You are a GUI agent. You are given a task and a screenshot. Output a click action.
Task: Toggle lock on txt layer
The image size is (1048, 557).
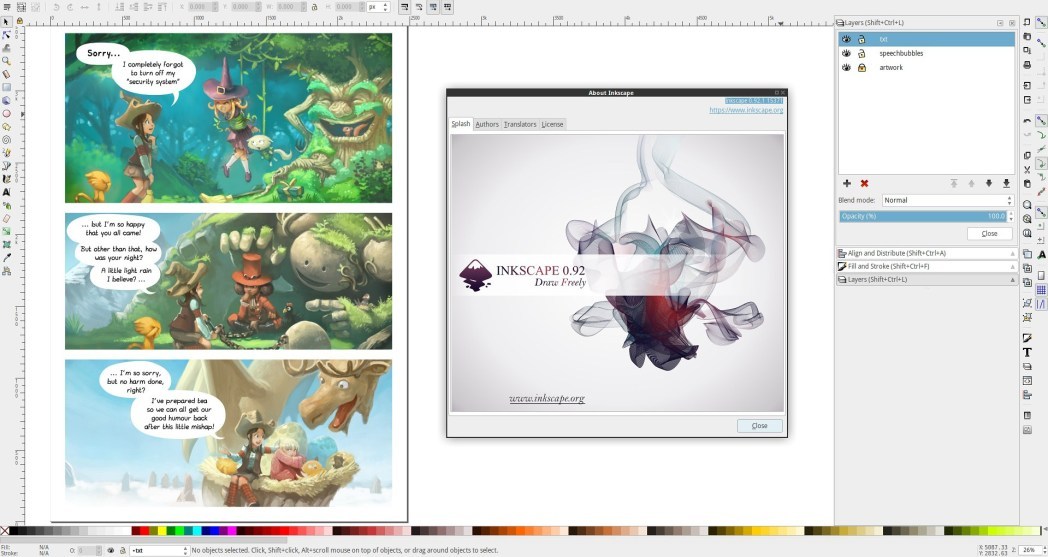pyautogui.click(x=862, y=39)
